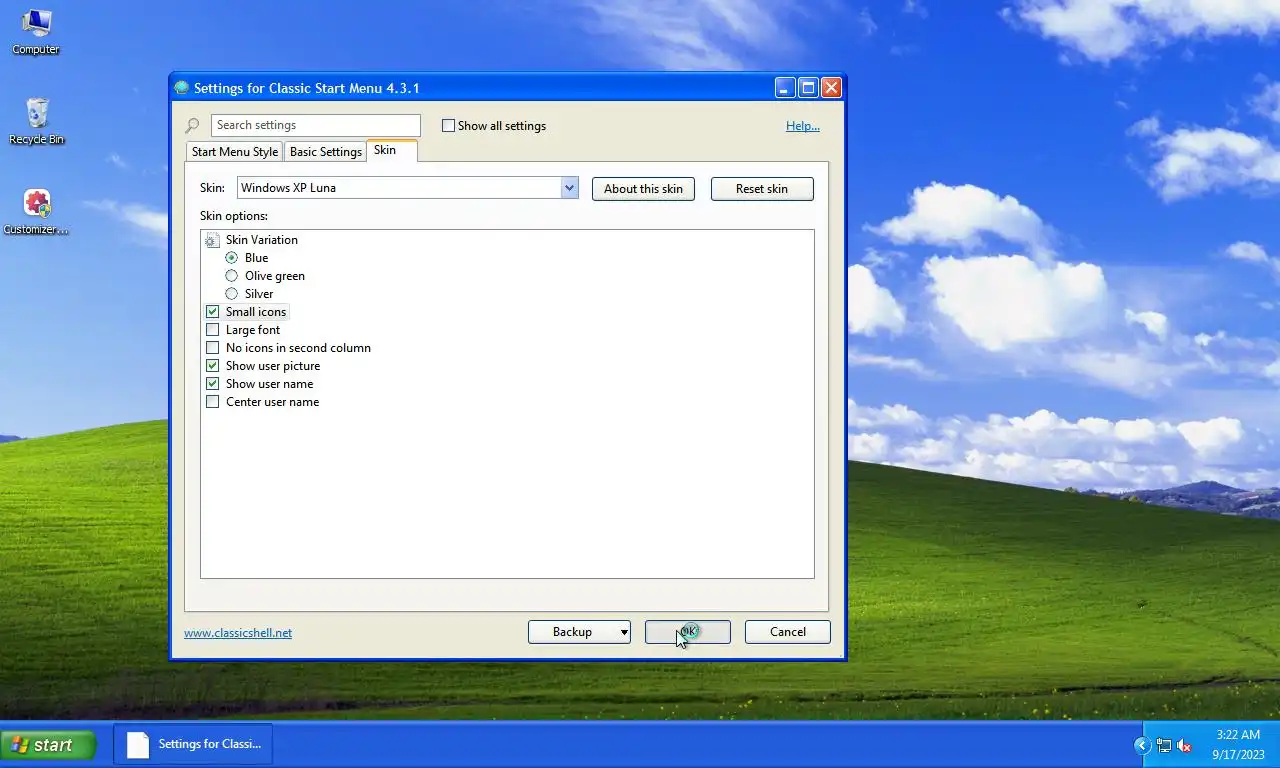Click the Classic Start Menu title bar icon

click(x=182, y=88)
